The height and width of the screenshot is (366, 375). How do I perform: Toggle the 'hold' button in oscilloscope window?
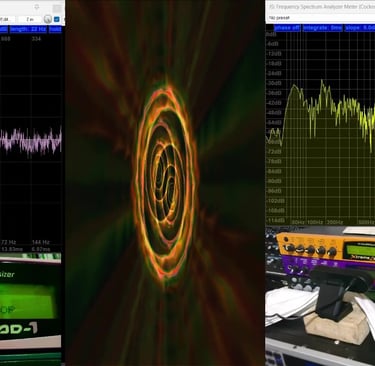coord(55,29)
